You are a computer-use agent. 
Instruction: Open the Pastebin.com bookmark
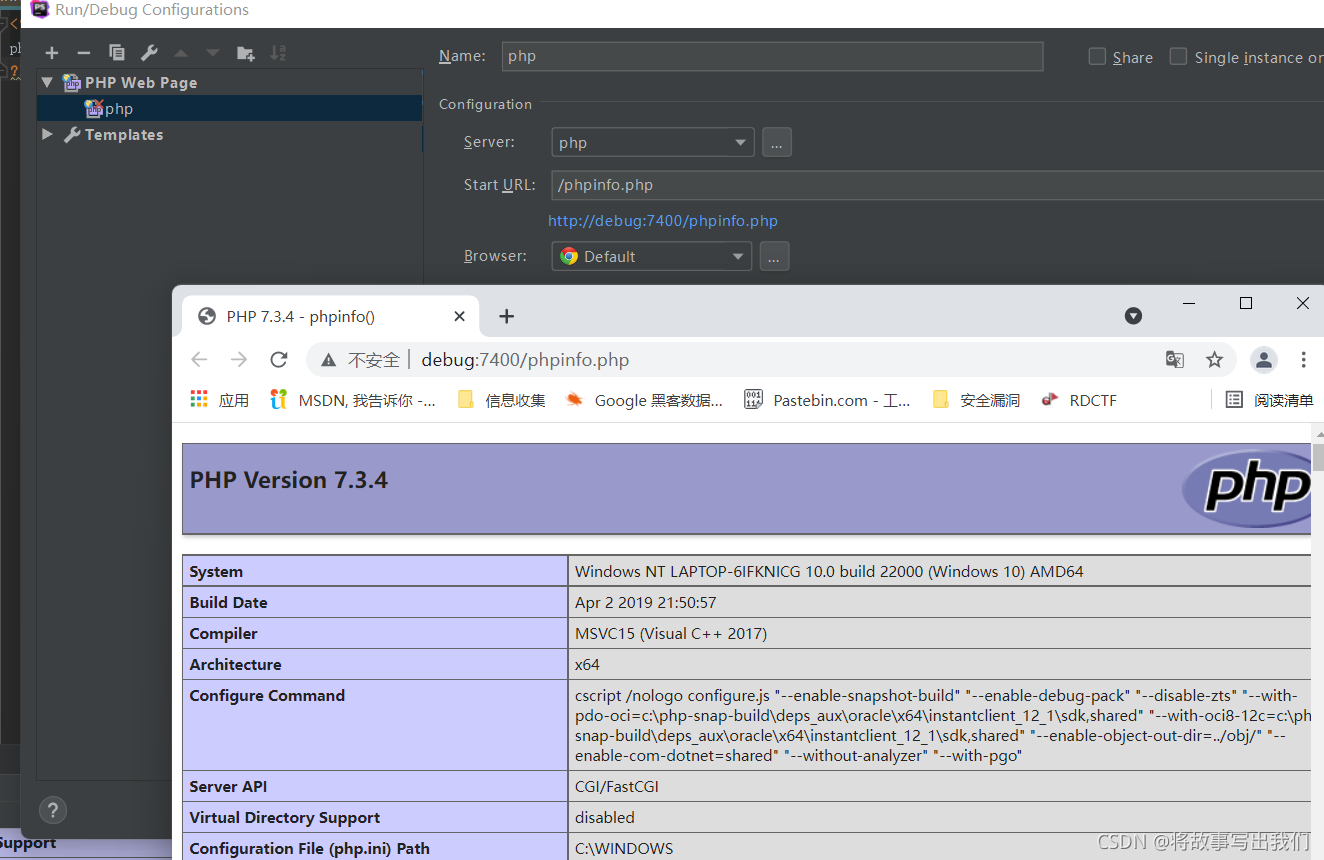[827, 400]
